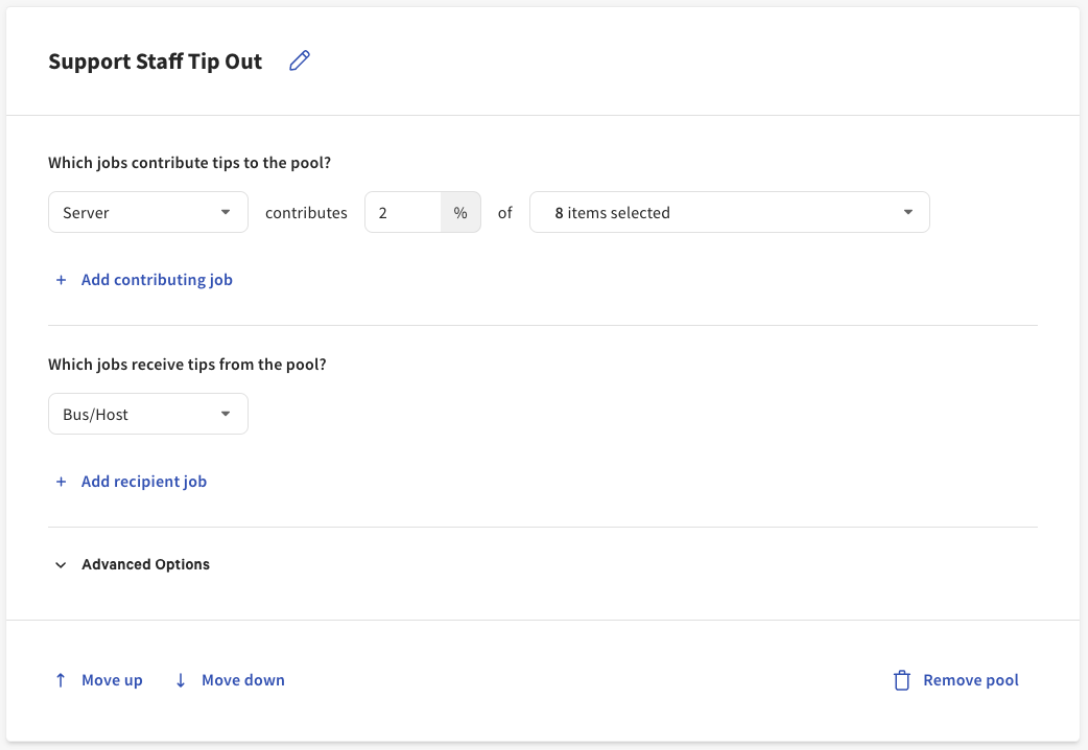Viewport: 1088px width, 750px height.
Task: Click the caret arrow in the Bus/Host dropdown
Action: [x=226, y=414]
